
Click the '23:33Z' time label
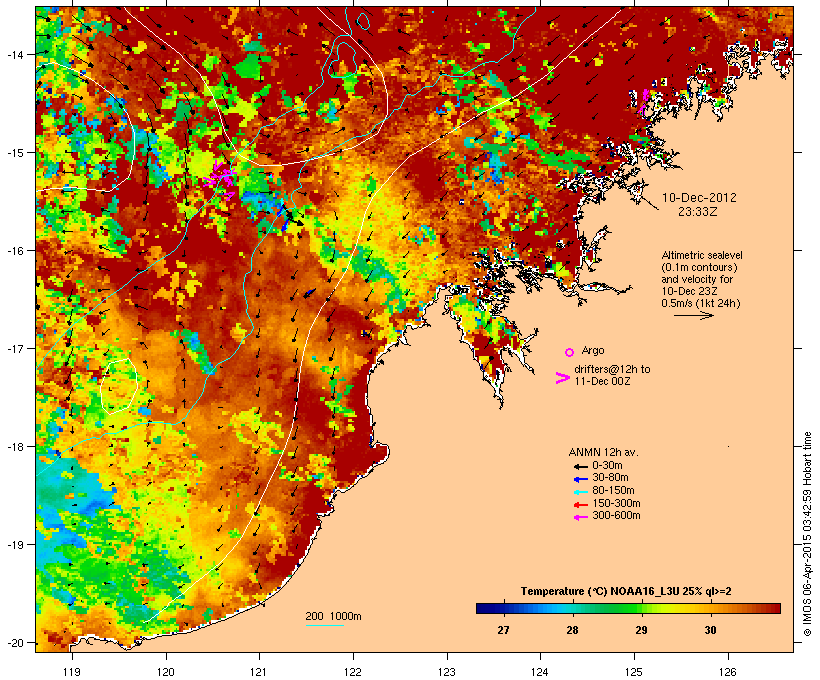click(698, 211)
